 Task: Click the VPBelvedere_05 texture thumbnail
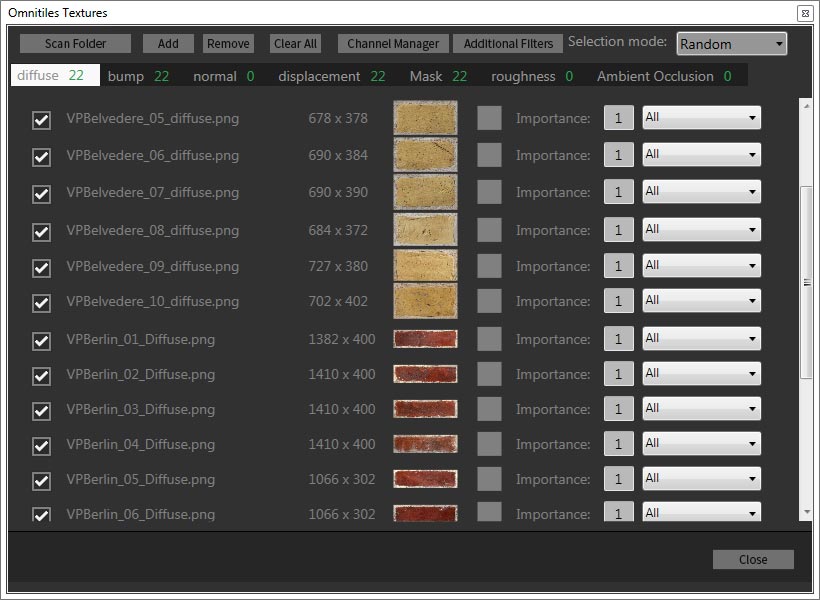(425, 118)
